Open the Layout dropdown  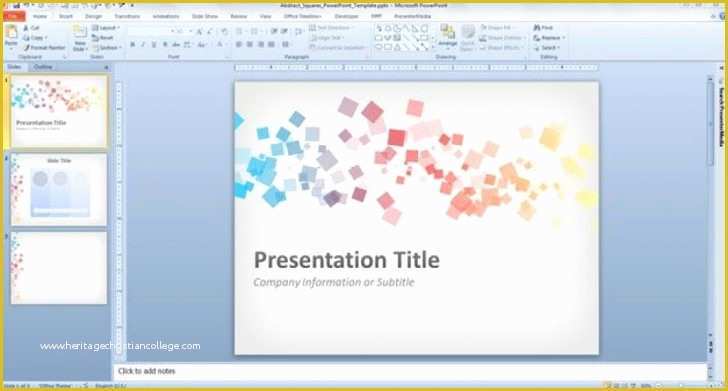[106, 28]
